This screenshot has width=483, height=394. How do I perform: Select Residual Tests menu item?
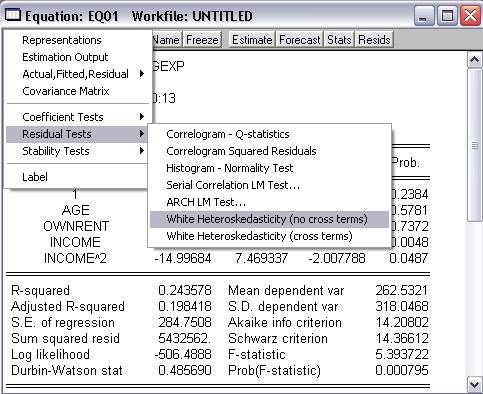point(77,134)
